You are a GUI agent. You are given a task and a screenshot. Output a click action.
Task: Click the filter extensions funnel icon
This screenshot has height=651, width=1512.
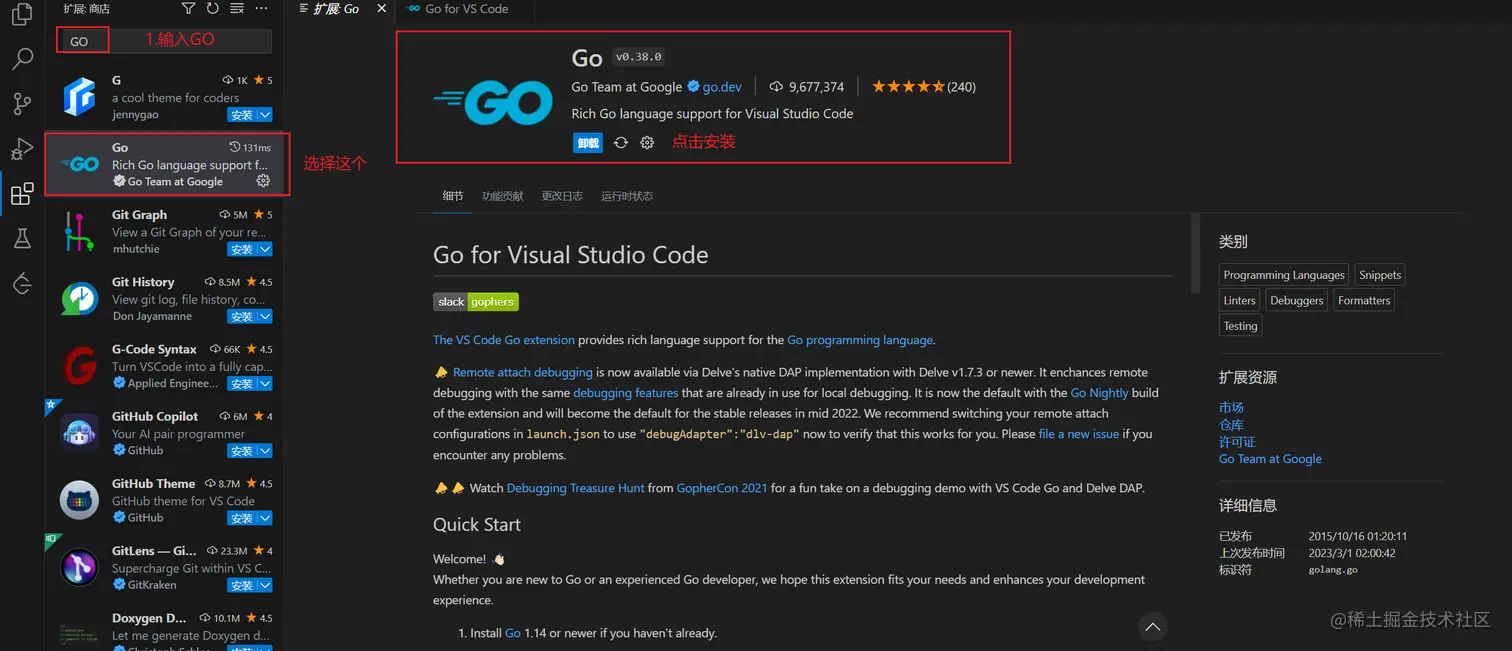[x=188, y=8]
